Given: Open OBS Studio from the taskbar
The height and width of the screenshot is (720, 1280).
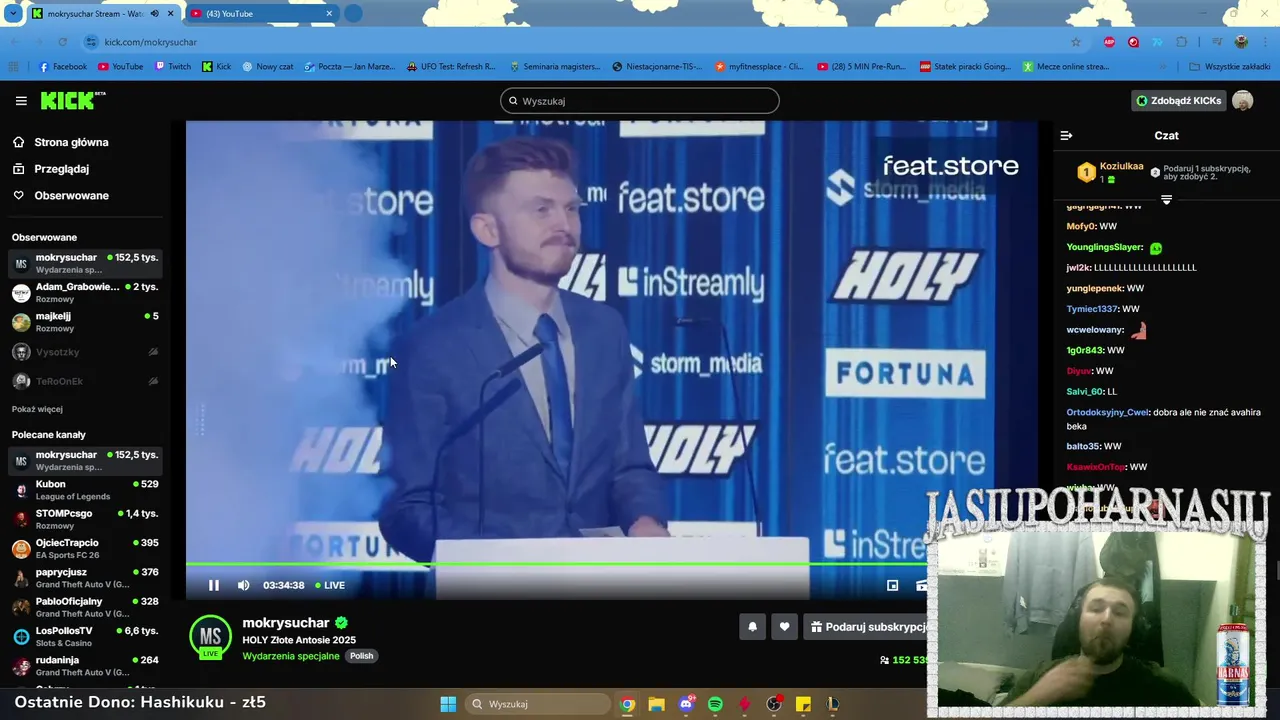Looking at the screenshot, I should click(774, 704).
